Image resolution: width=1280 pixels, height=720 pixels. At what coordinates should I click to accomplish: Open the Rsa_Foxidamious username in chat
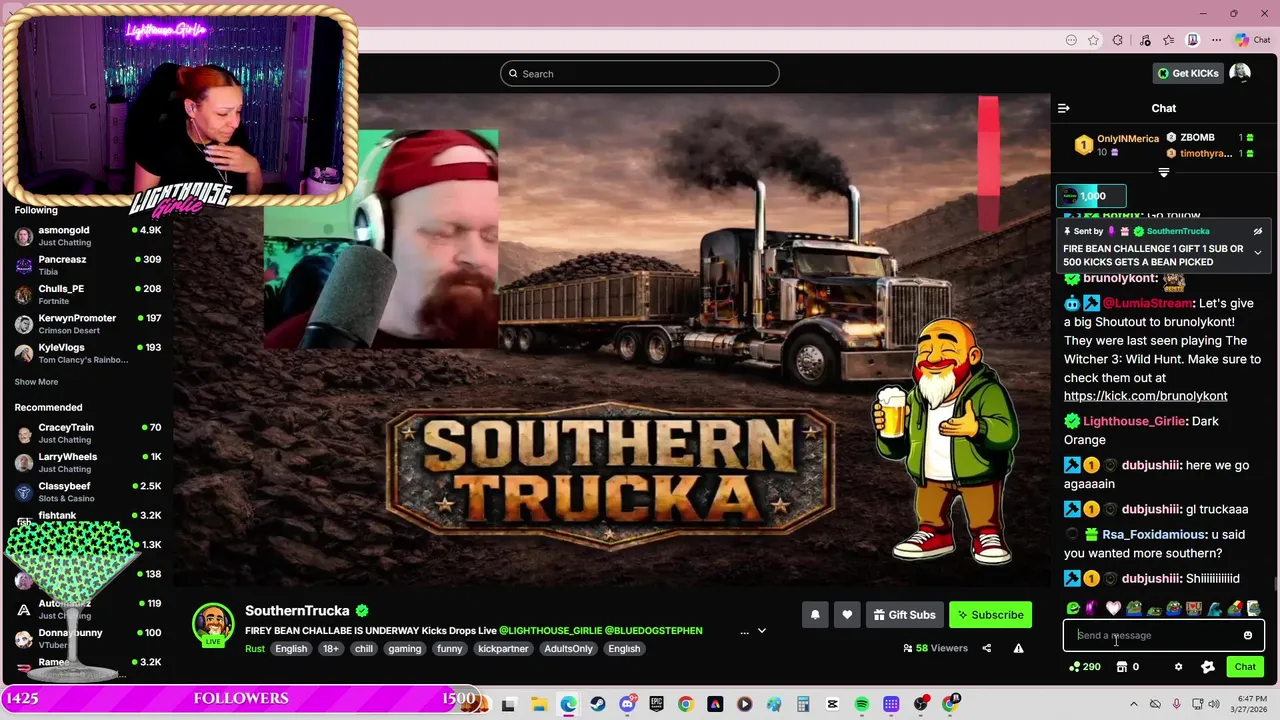[1154, 534]
